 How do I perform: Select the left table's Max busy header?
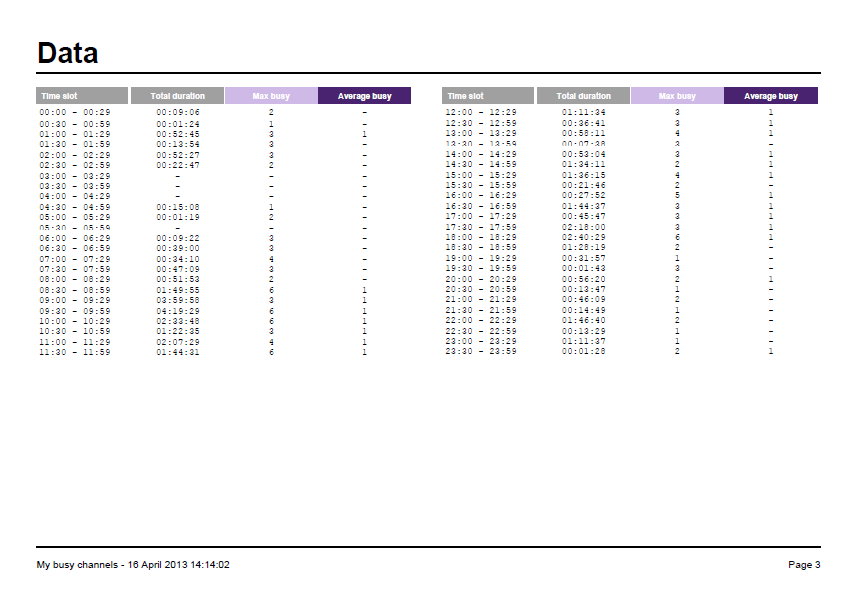(271, 96)
